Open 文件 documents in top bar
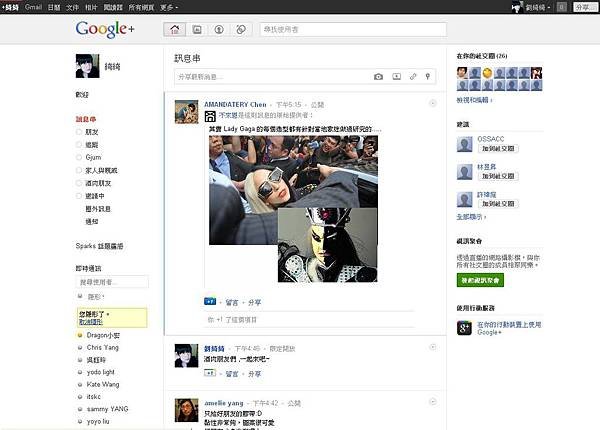 [72, 7]
